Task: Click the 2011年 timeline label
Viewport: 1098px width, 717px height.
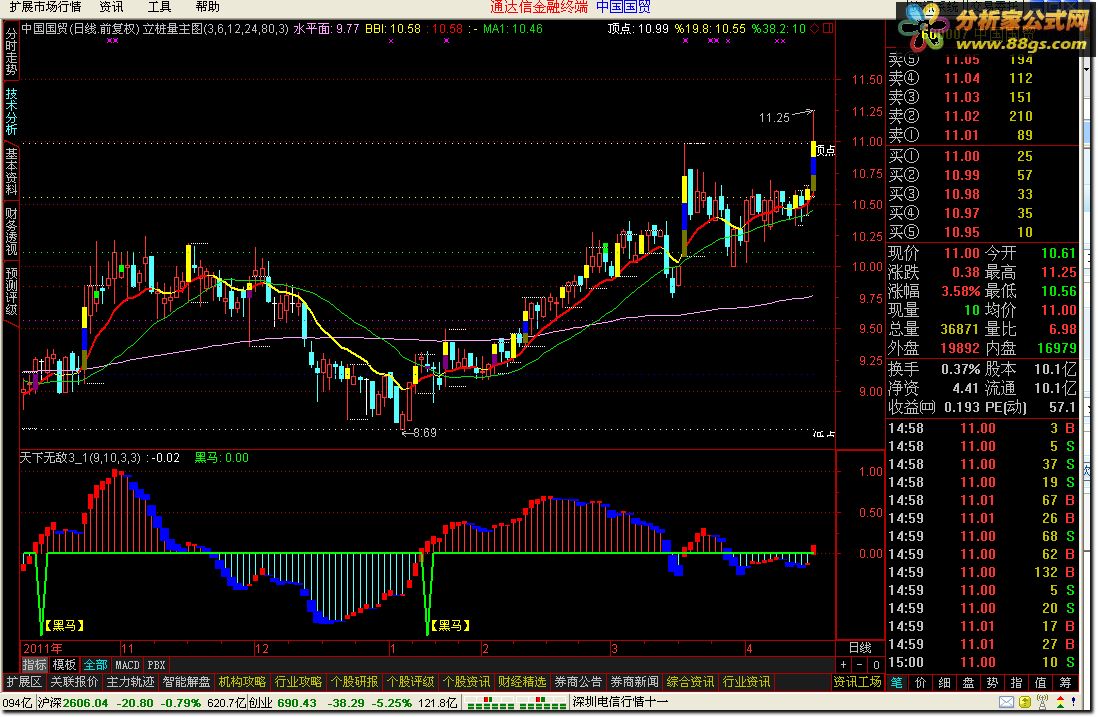Action: click(x=43, y=648)
